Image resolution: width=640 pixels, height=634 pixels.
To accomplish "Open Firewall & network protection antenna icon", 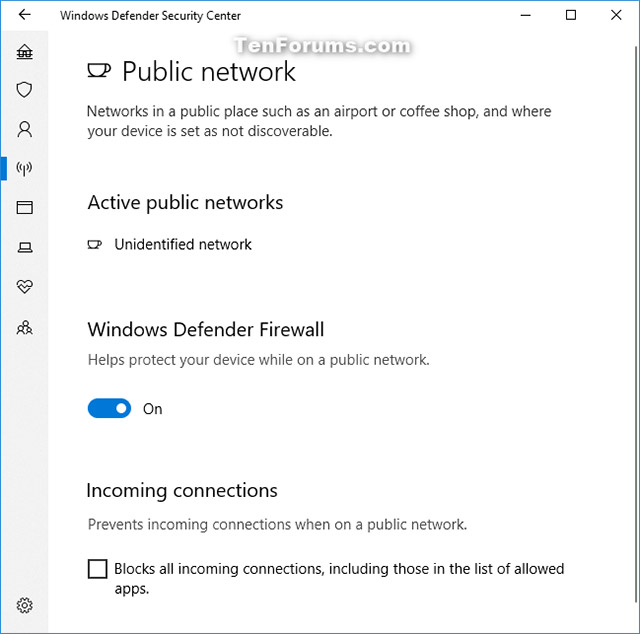I will pos(24,168).
